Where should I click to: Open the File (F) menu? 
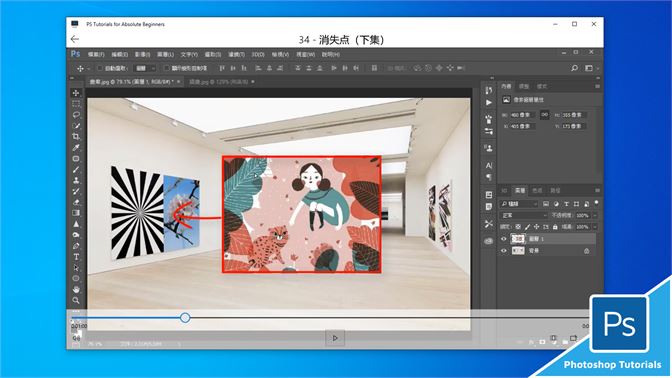[96, 54]
